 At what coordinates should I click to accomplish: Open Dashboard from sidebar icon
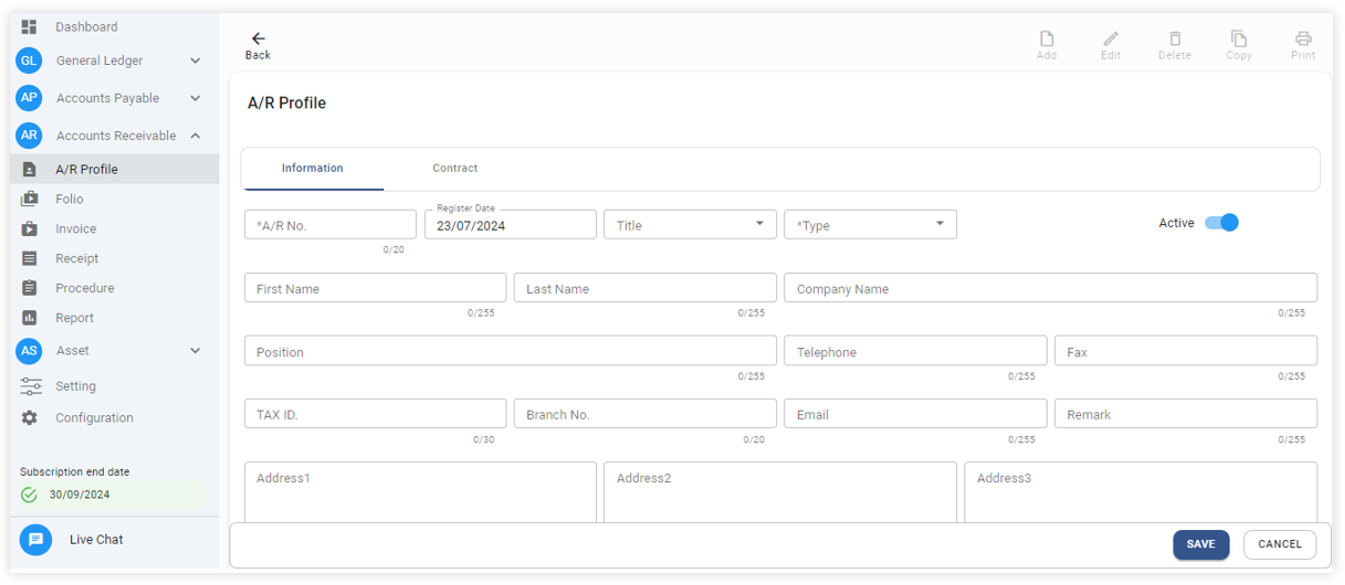tap(29, 27)
